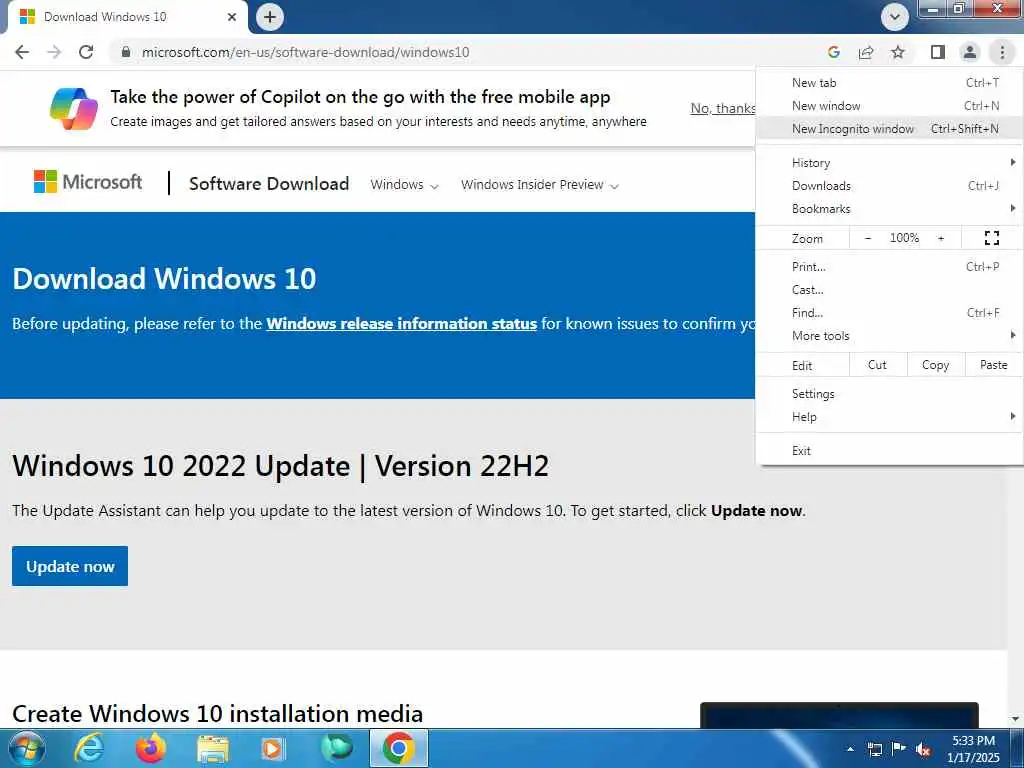The height and width of the screenshot is (768, 1024).
Task: Open the side panel icon
Action: coord(938,52)
